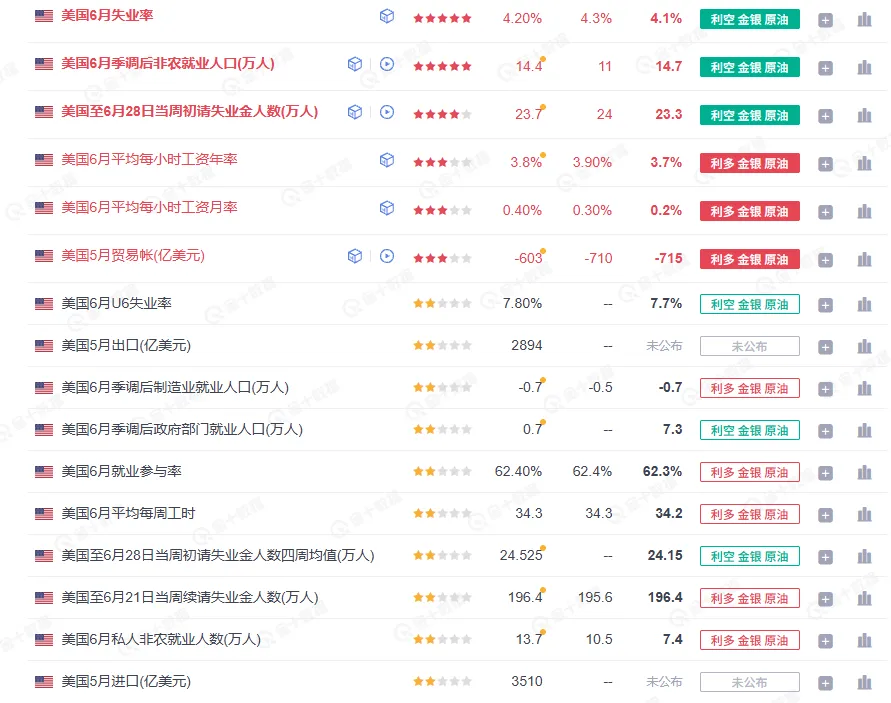Select 美国6月U6失业率 row title
Image resolution: width=891 pixels, height=703 pixels.
point(116,303)
